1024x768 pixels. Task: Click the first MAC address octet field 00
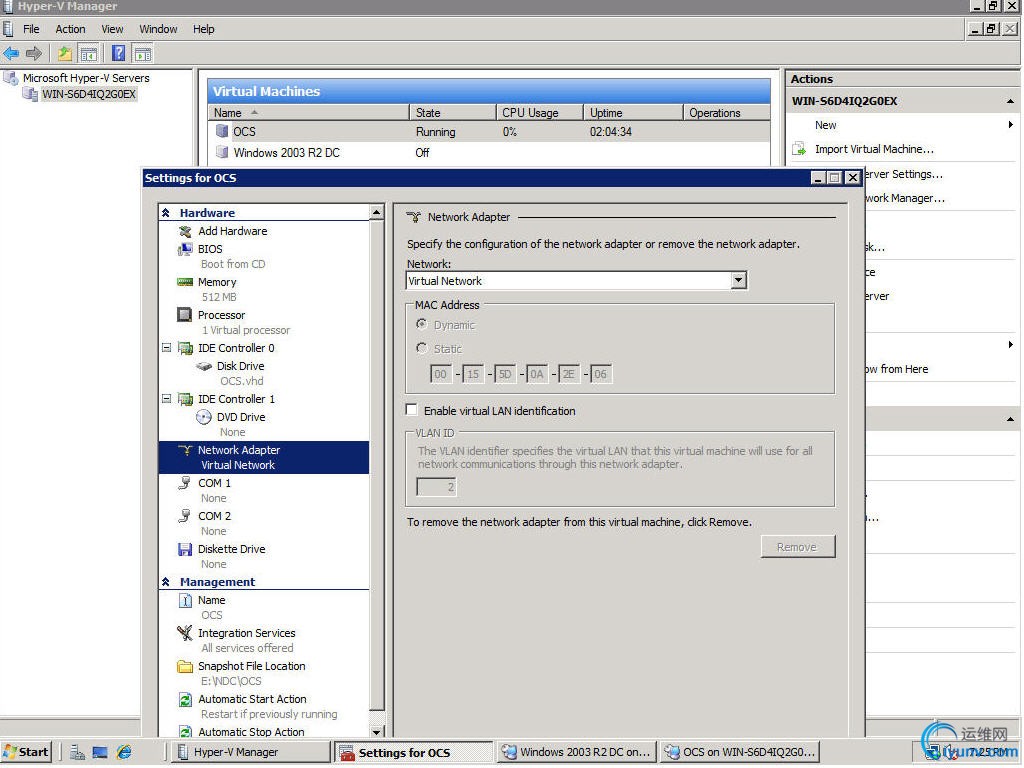440,374
